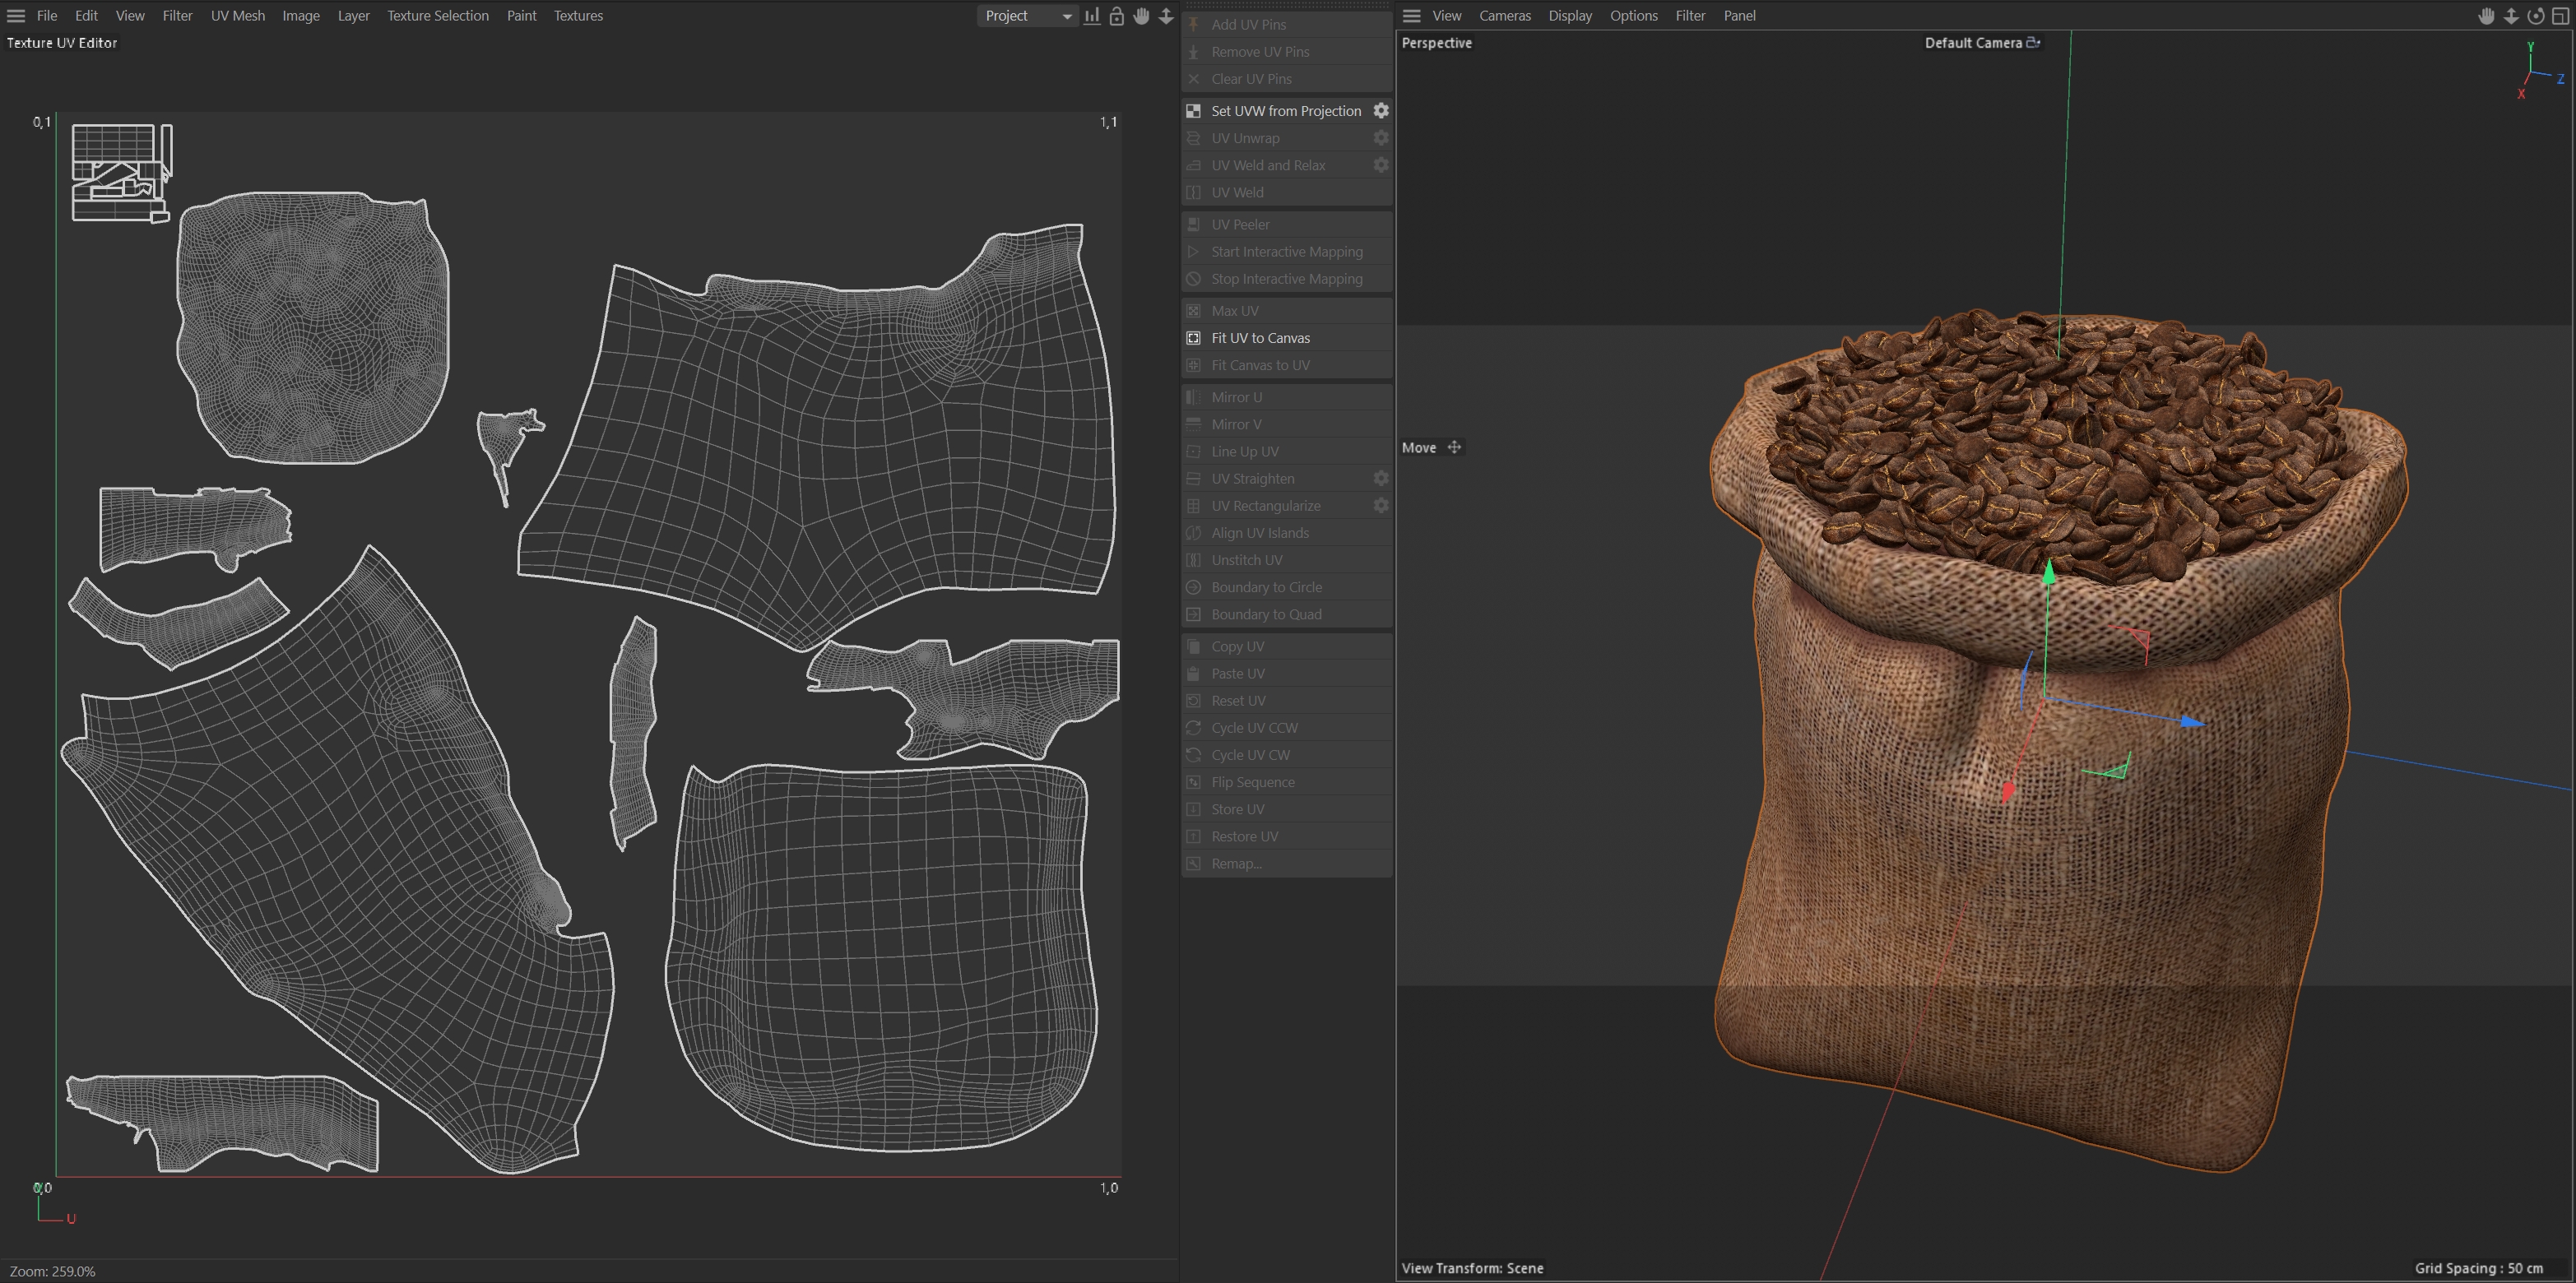Viewport: 2576px width, 1283px height.
Task: Open the viewport hamburger menu
Action: click(1412, 16)
